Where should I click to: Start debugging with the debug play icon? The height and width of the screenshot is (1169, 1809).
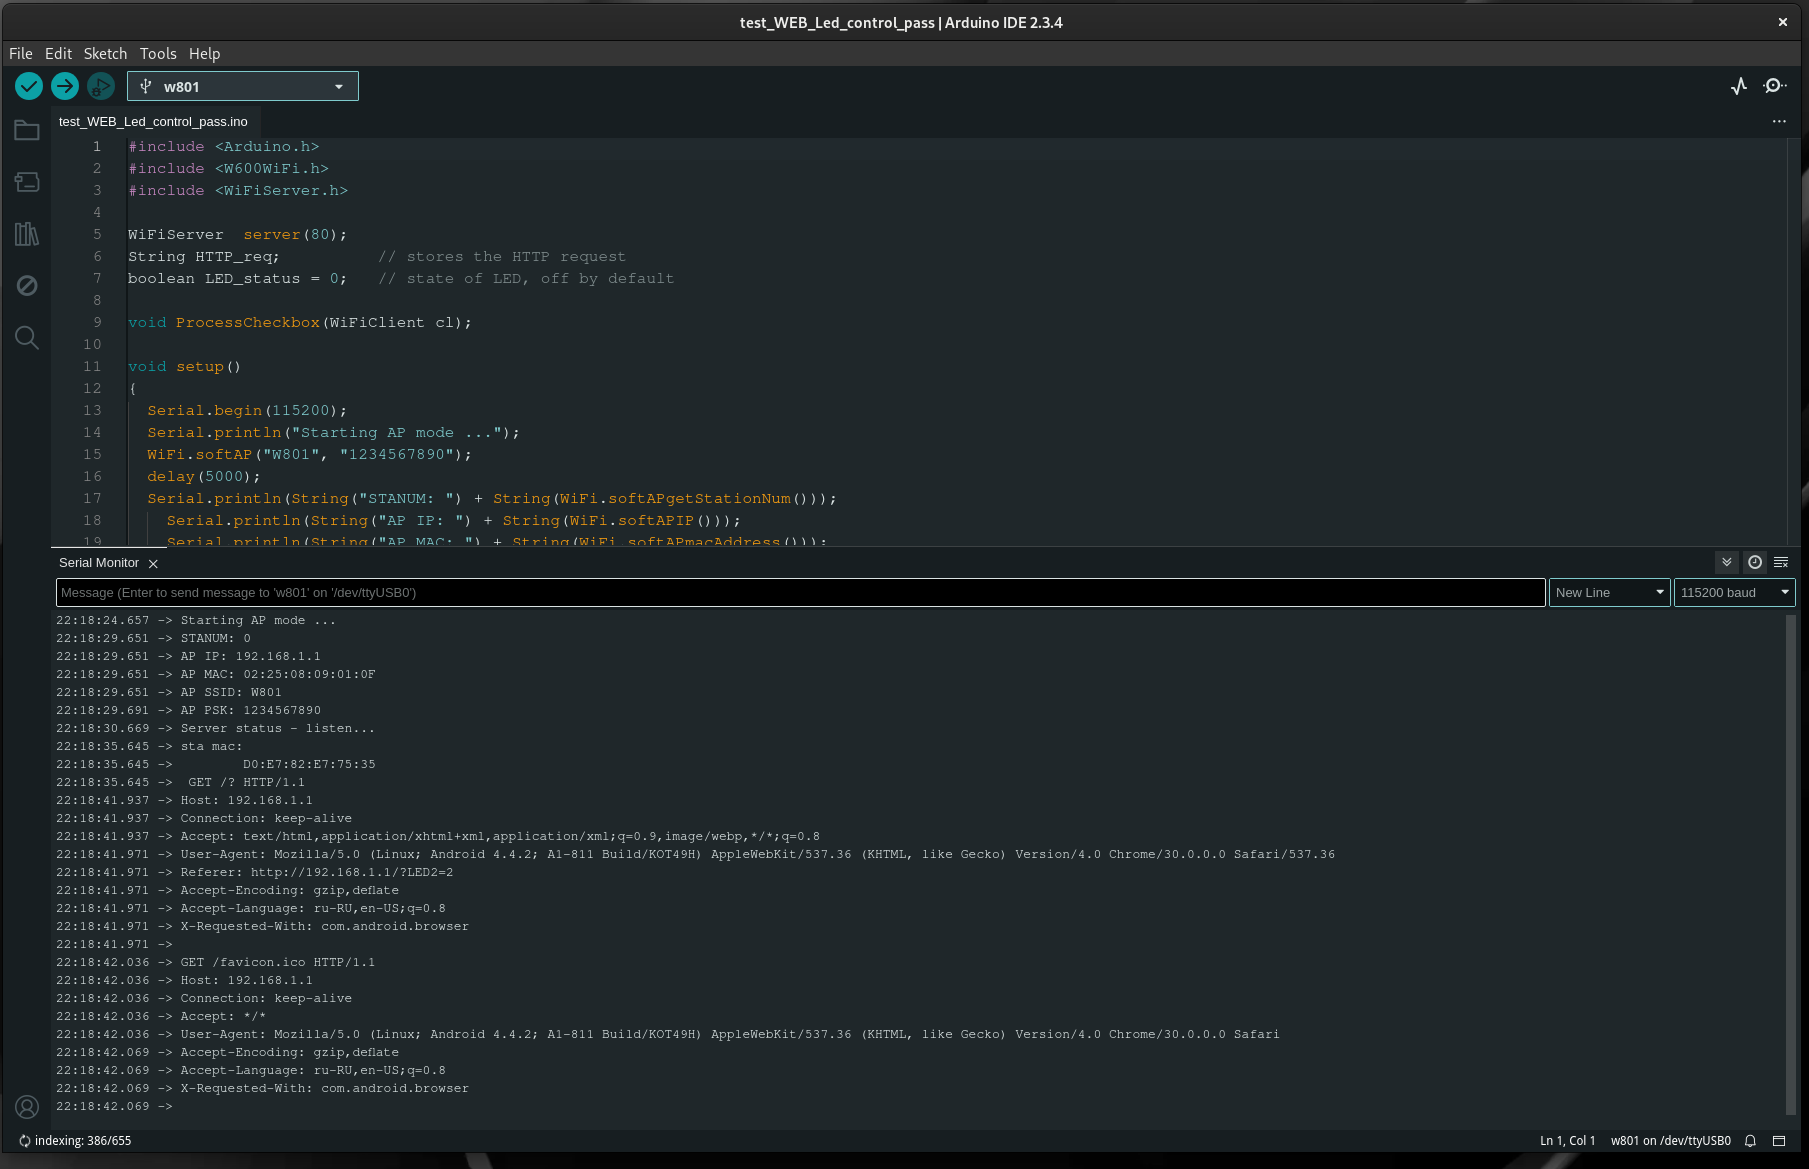pos(101,87)
